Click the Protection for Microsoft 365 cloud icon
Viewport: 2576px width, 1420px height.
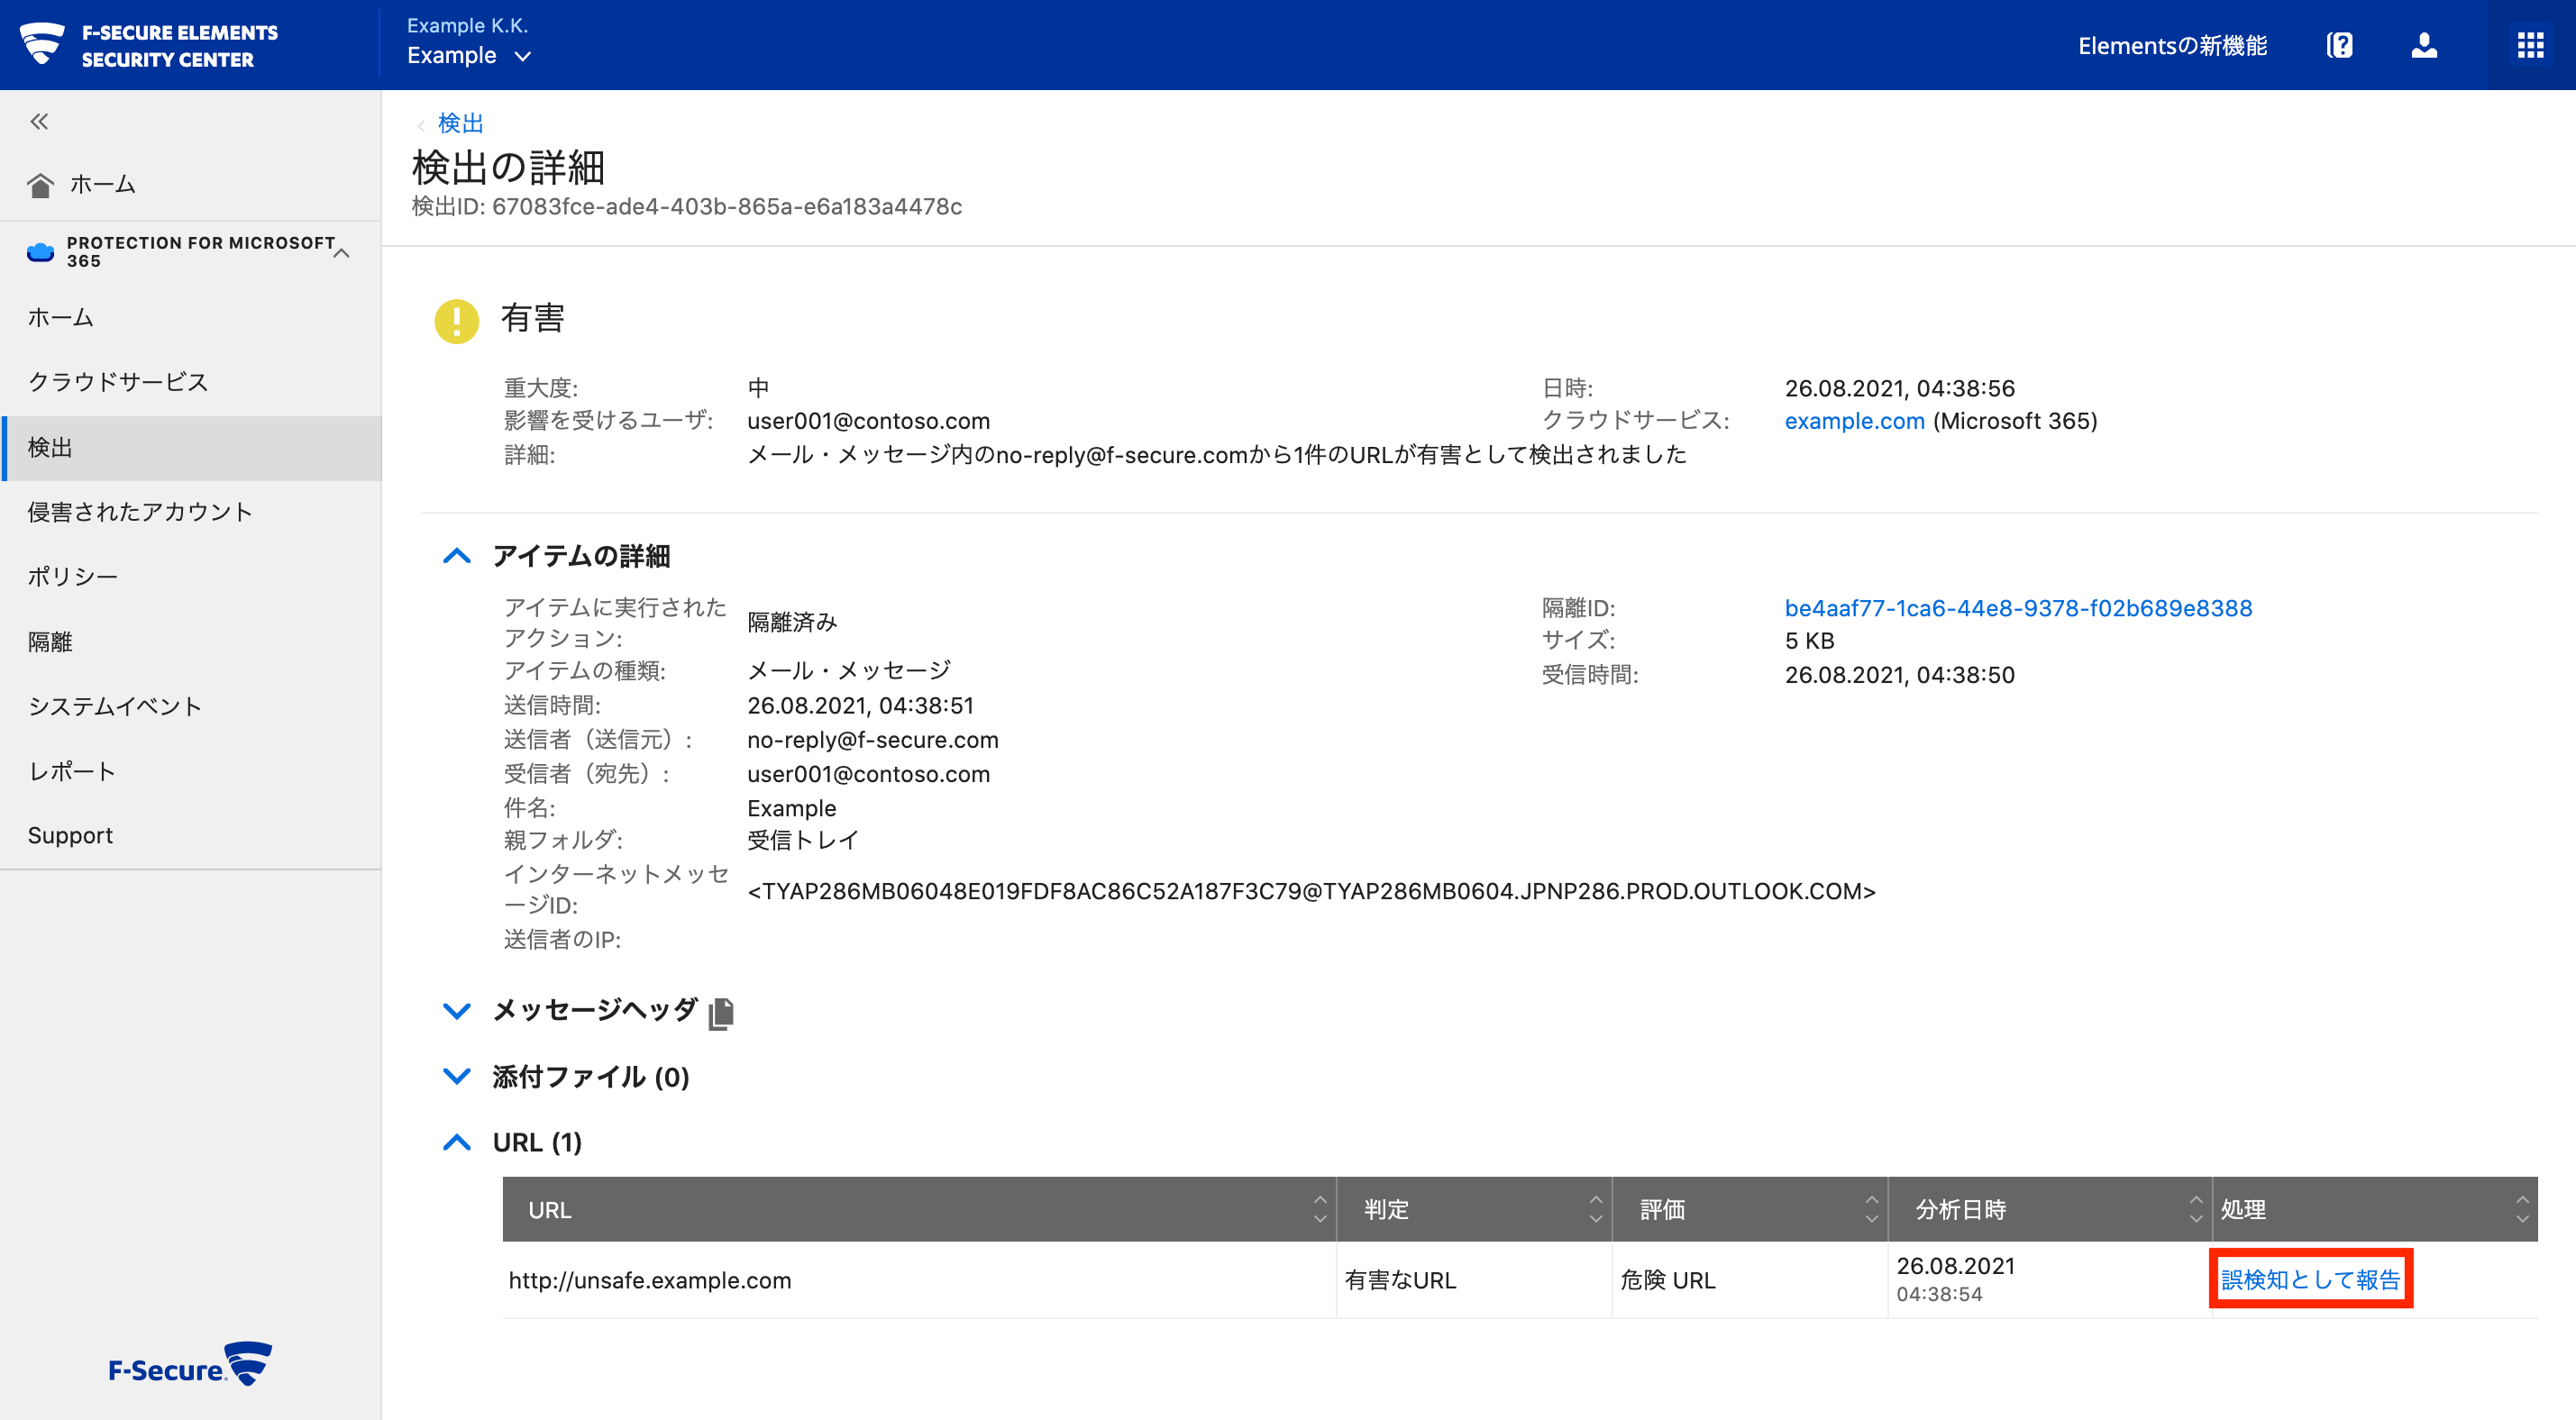(x=40, y=252)
